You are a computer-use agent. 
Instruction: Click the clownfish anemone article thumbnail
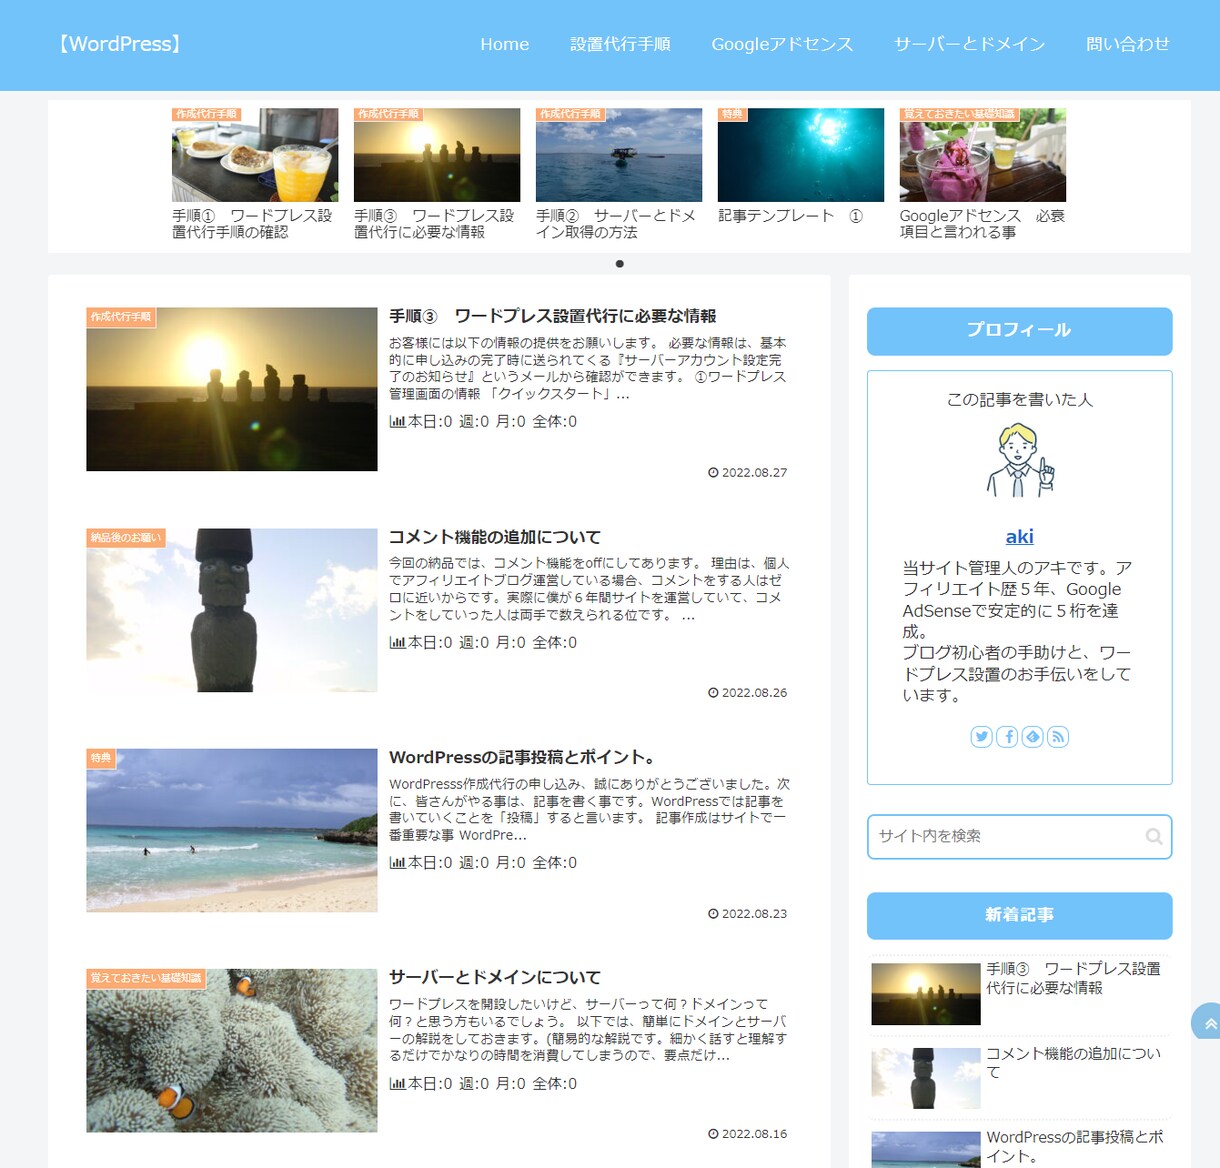pyautogui.click(x=232, y=1050)
